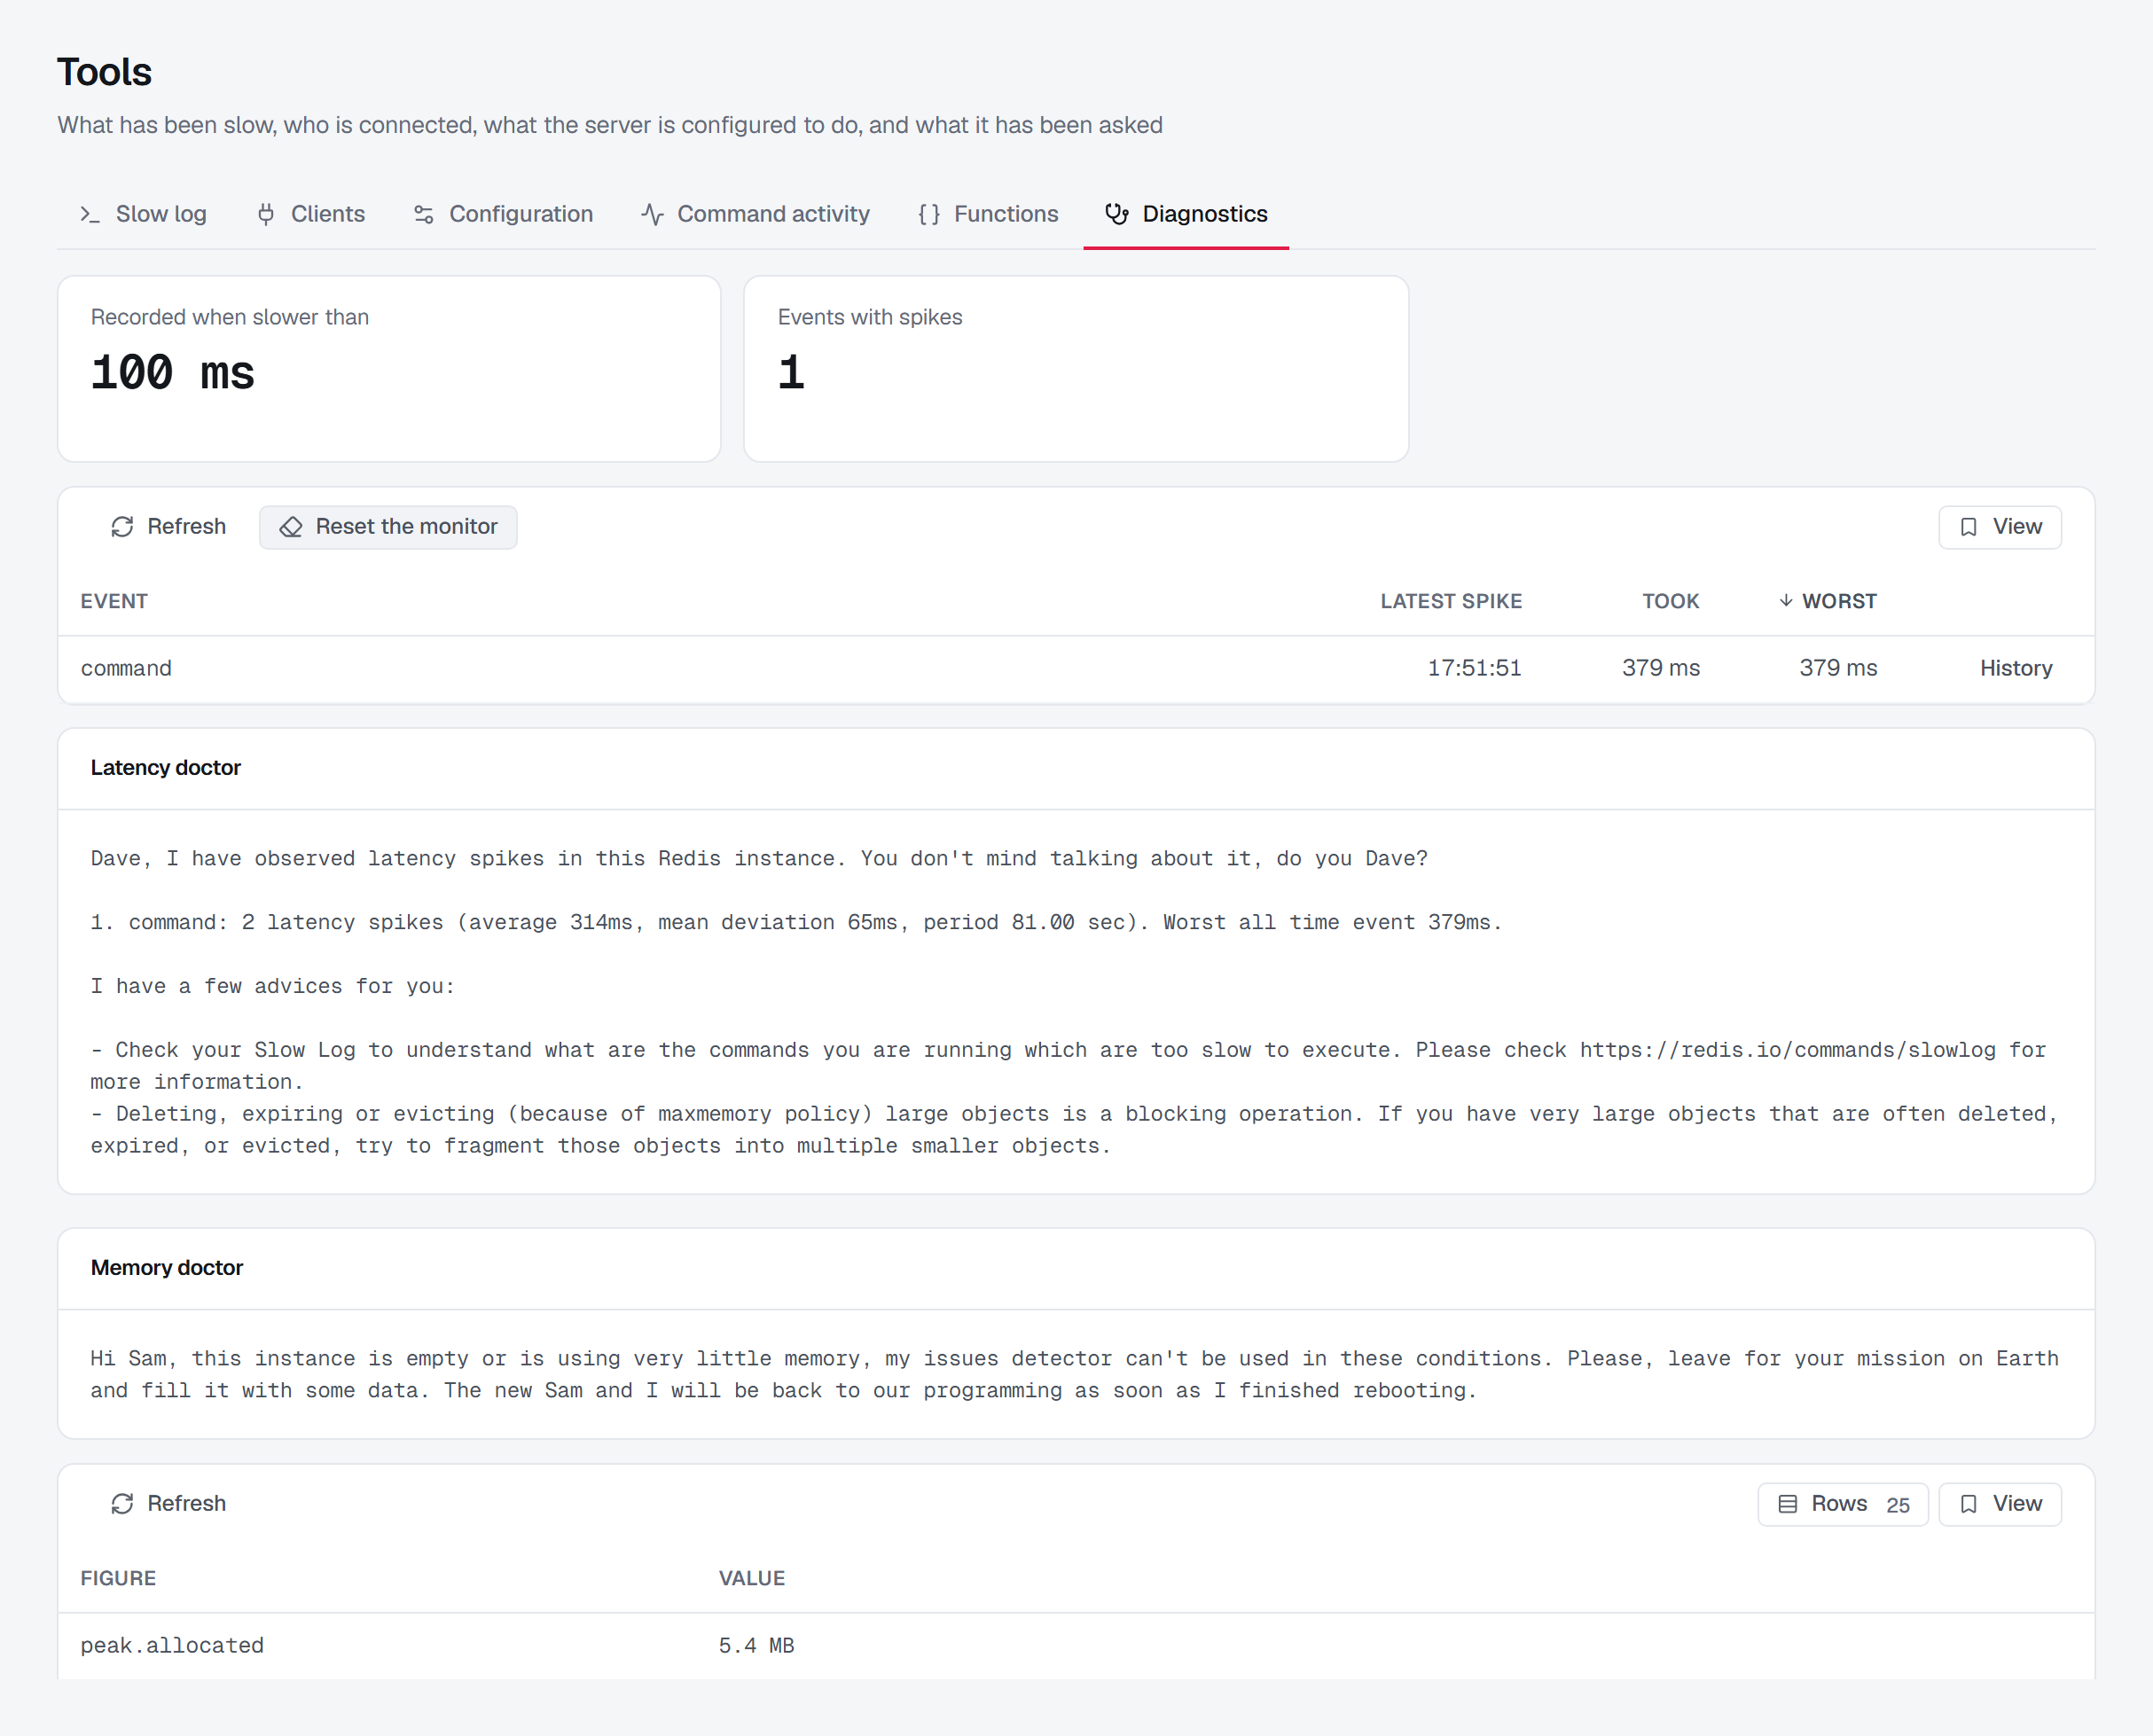Click the eraser icon on Reset the monitor
Viewport: 2153px width, 1736px height.
pyautogui.click(x=291, y=527)
